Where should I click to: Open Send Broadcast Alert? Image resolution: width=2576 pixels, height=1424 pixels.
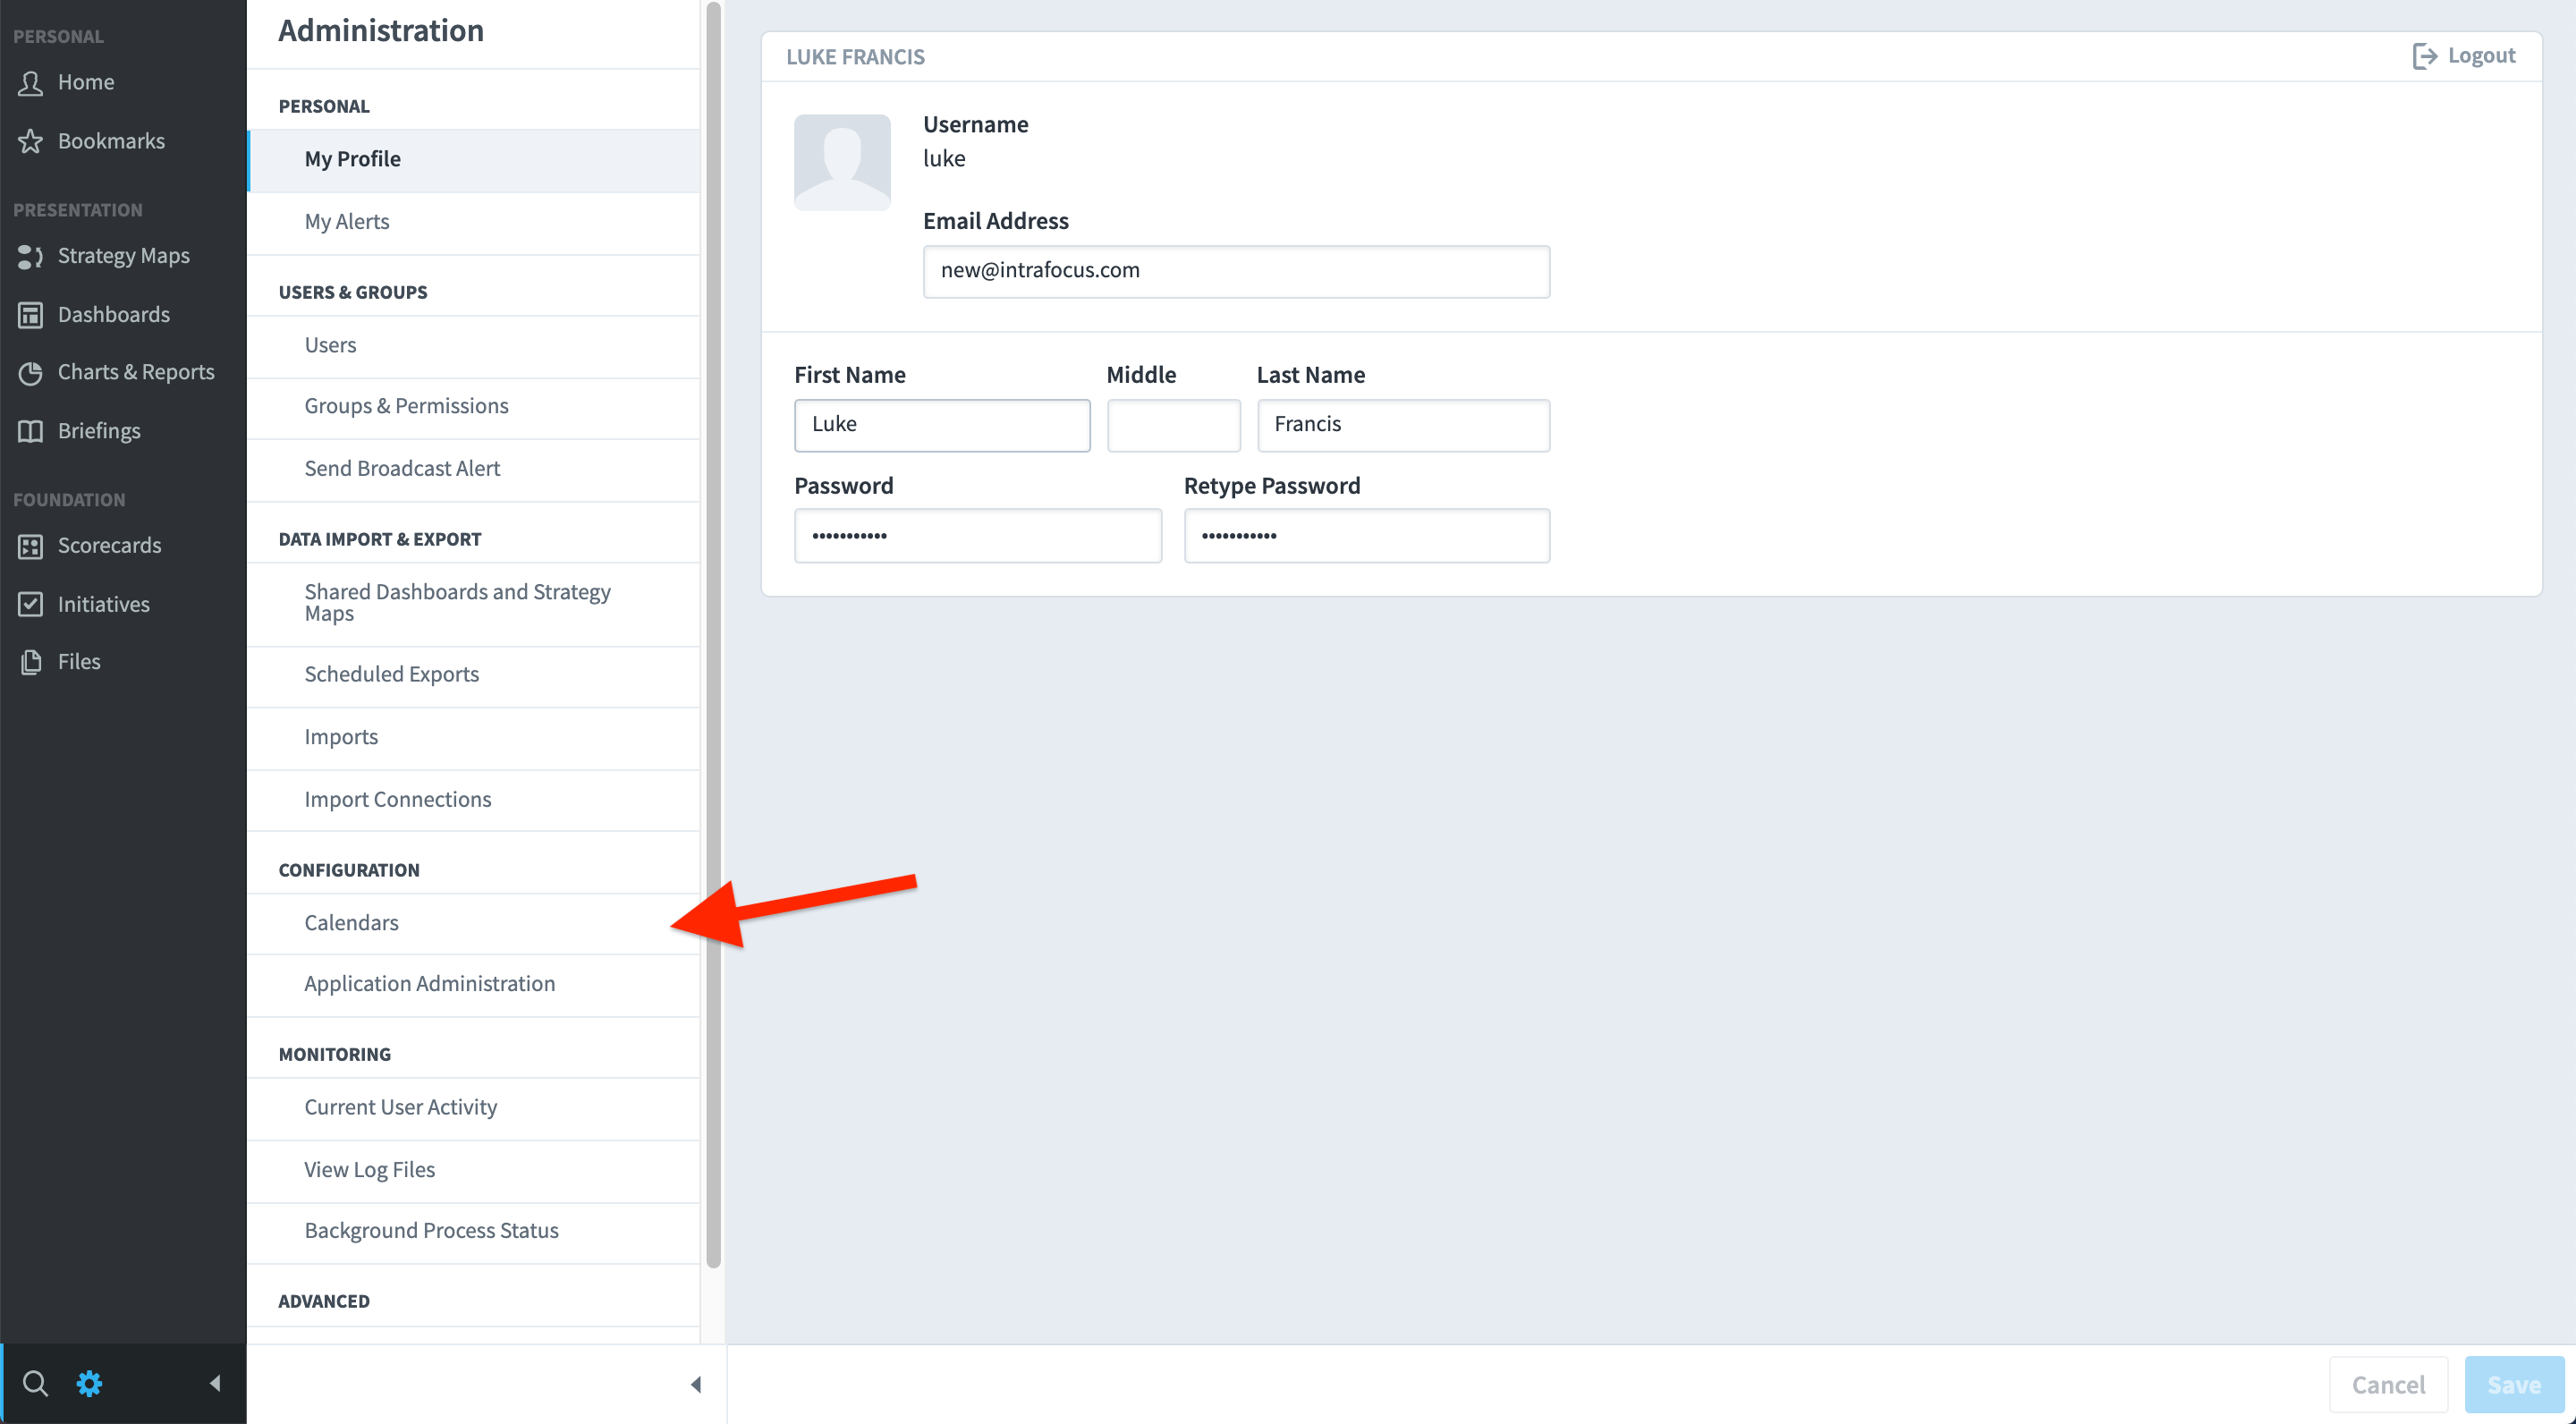point(473,469)
